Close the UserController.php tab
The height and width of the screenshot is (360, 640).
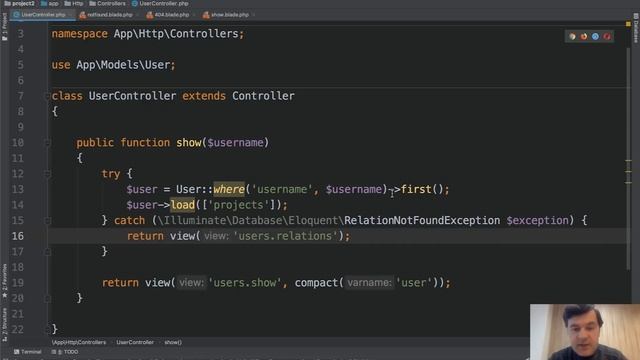(70, 15)
